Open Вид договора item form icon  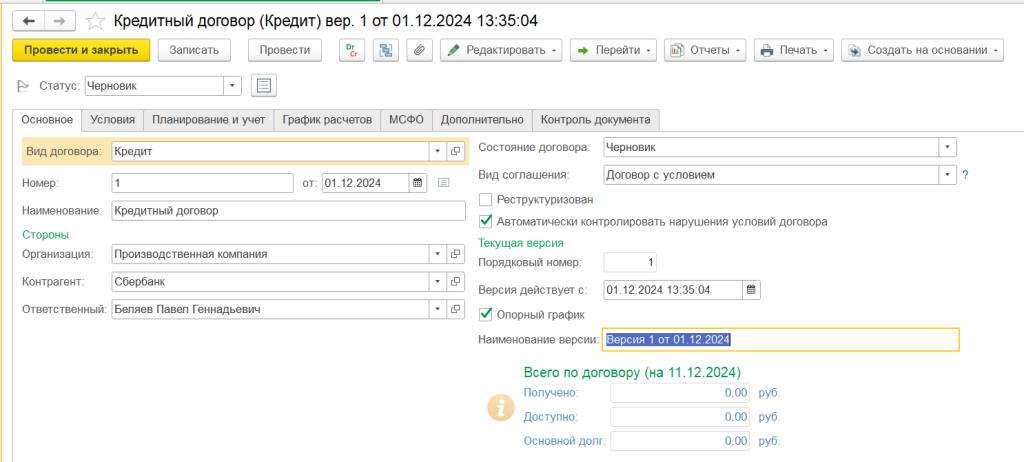(x=455, y=151)
